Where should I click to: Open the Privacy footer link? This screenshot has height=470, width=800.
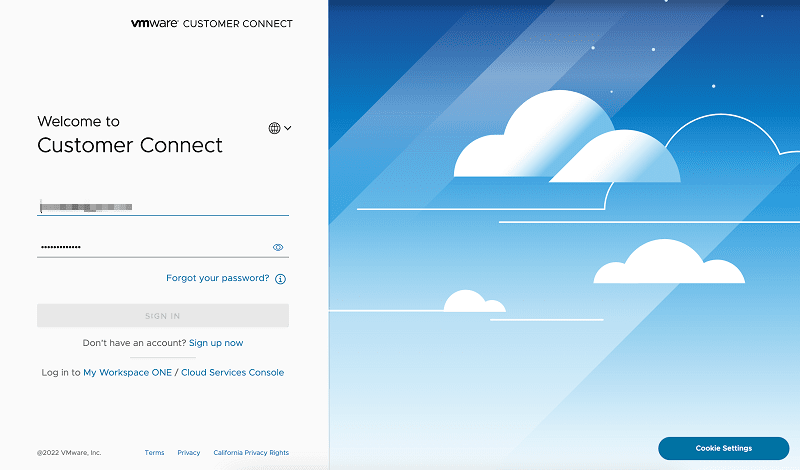pyautogui.click(x=189, y=453)
